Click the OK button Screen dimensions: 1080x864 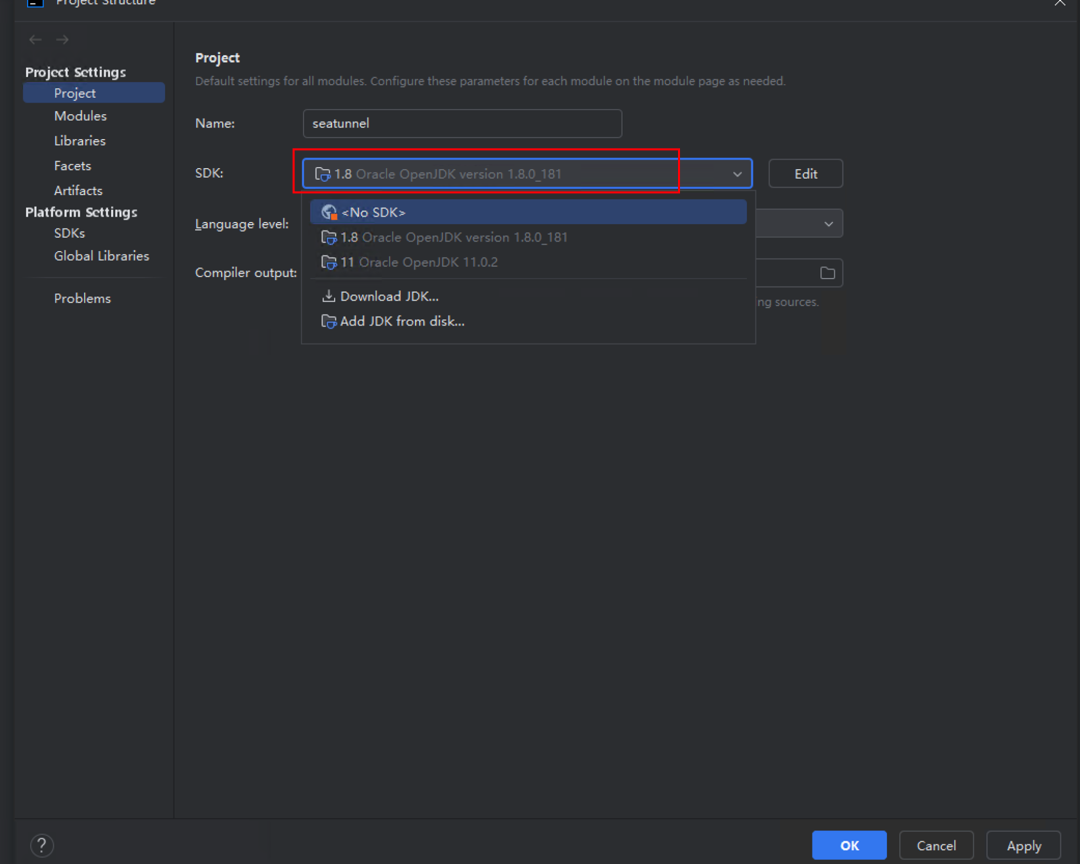pyautogui.click(x=849, y=845)
